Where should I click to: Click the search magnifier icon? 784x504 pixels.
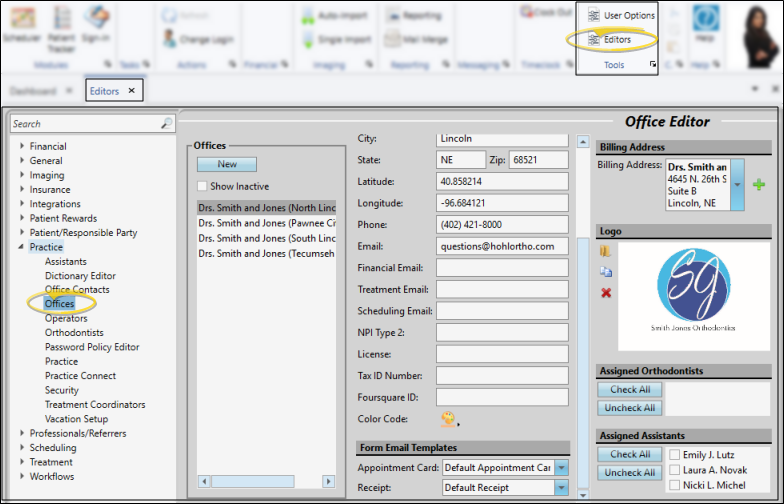166,124
